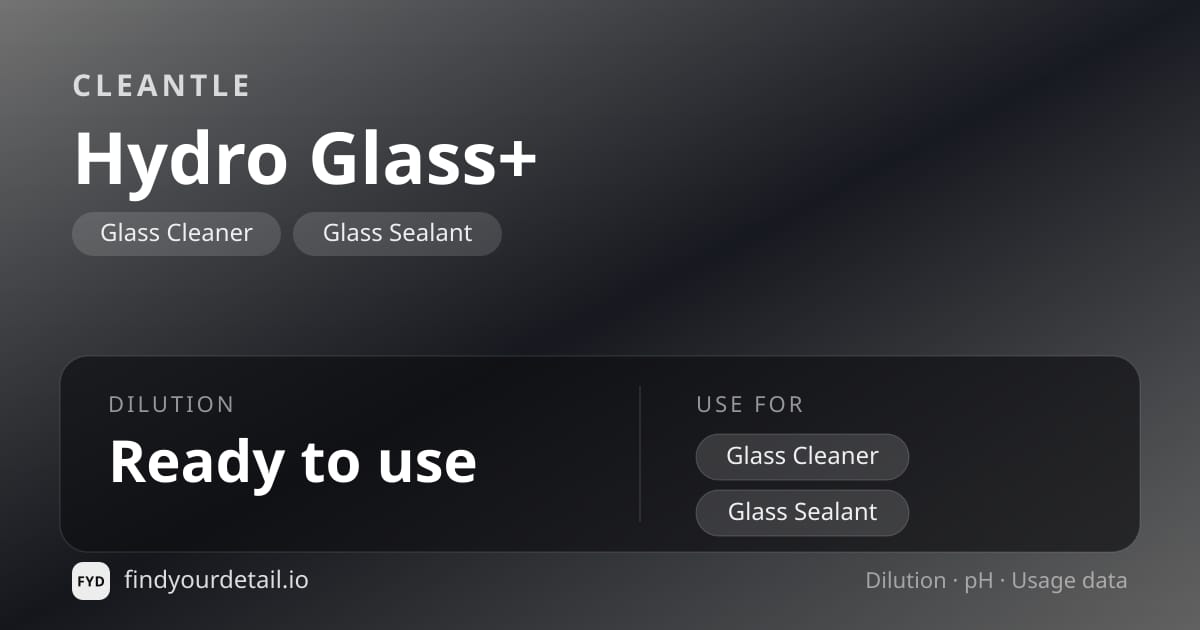Click the FYD logo icon
This screenshot has height=630, width=1200.
[91, 581]
